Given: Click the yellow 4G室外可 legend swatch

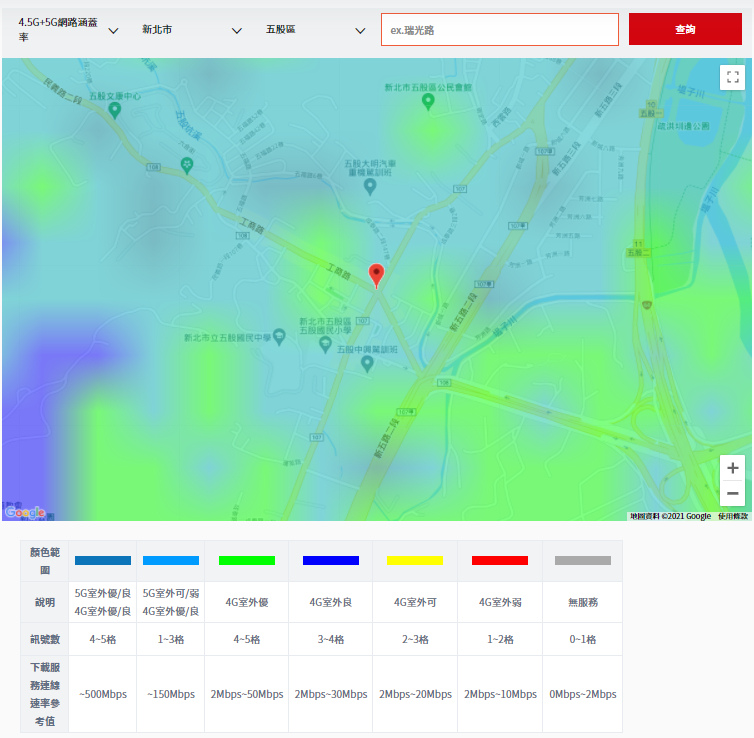Looking at the screenshot, I should (x=415, y=561).
